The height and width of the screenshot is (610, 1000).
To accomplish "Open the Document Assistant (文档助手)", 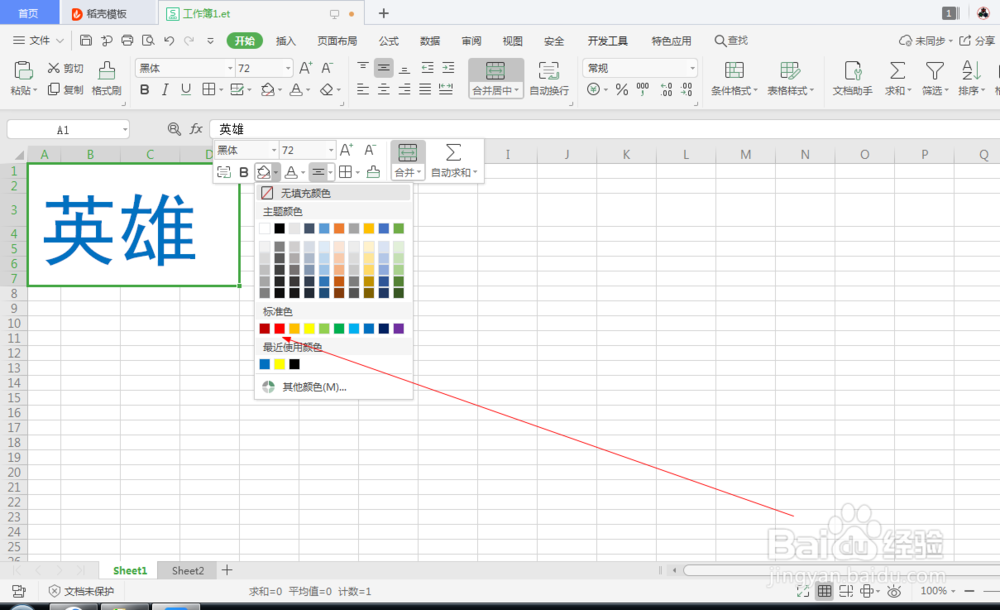I will click(853, 78).
